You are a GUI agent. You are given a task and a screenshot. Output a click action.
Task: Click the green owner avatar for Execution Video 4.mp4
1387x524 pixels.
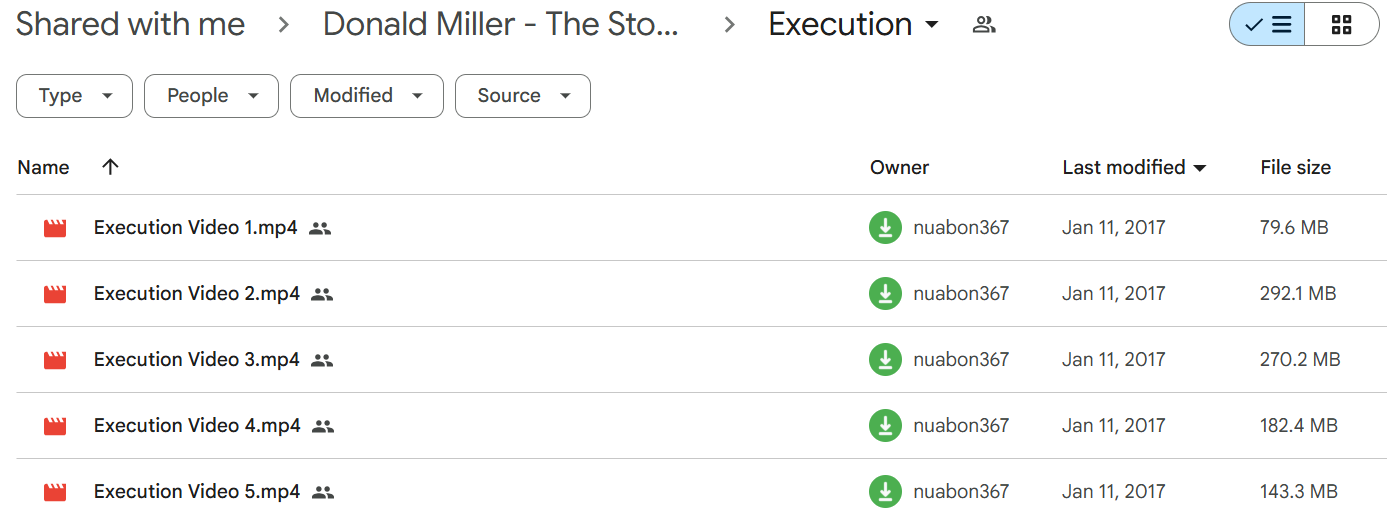885,426
